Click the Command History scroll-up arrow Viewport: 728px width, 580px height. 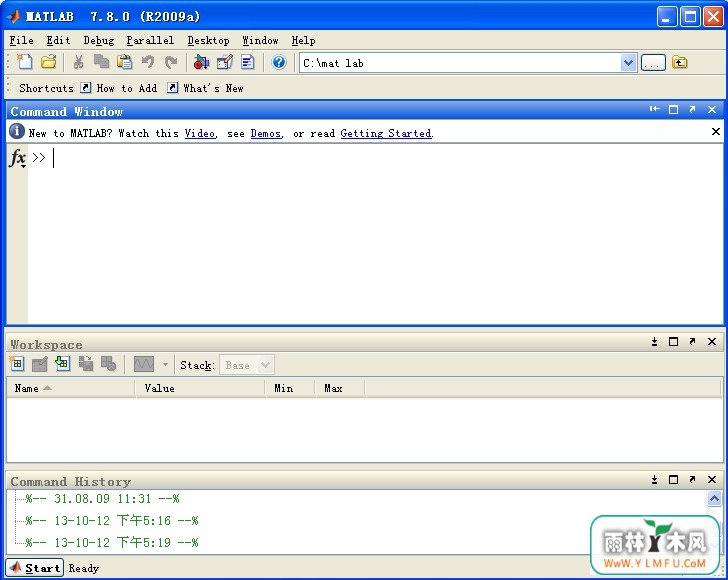[714, 498]
